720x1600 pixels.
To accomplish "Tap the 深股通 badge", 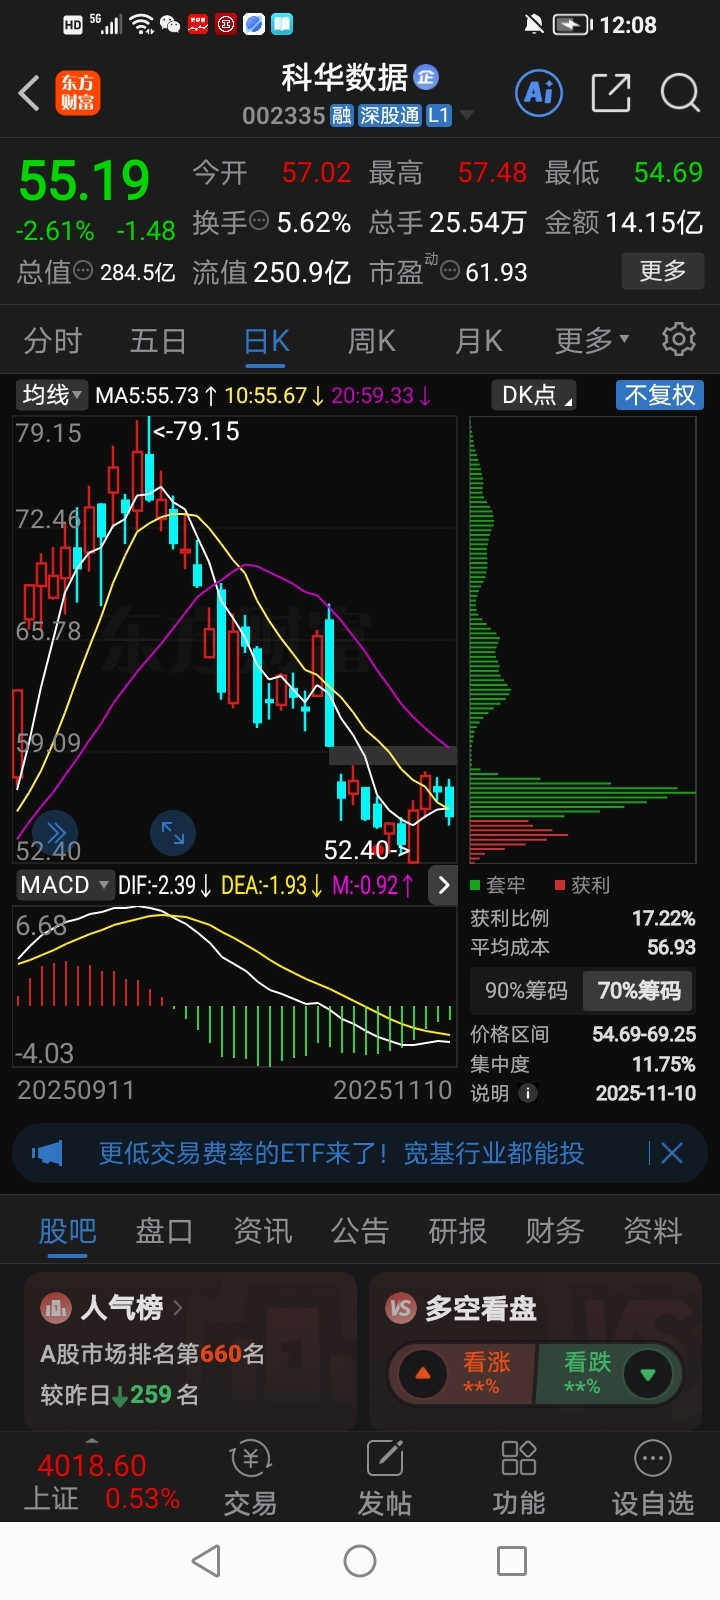I will pyautogui.click(x=390, y=116).
